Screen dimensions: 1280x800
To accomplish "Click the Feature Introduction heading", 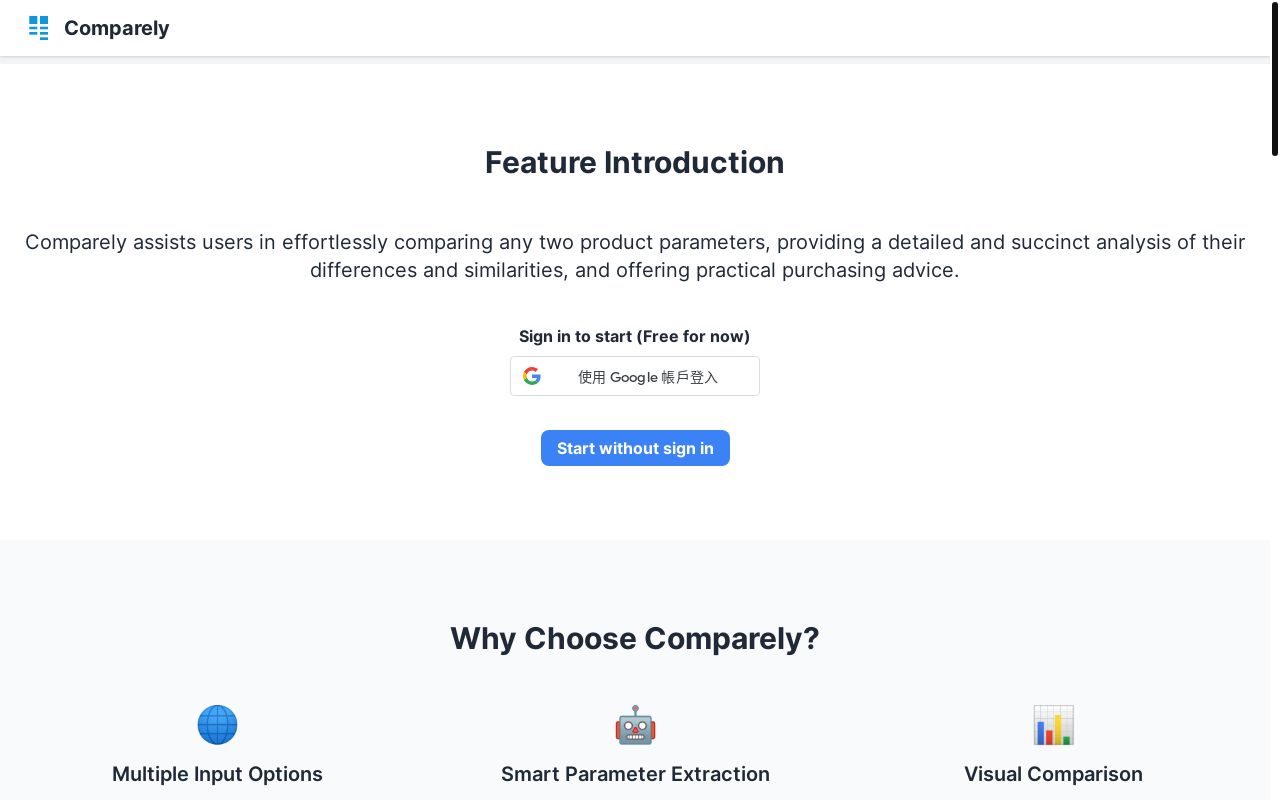I will click(634, 162).
